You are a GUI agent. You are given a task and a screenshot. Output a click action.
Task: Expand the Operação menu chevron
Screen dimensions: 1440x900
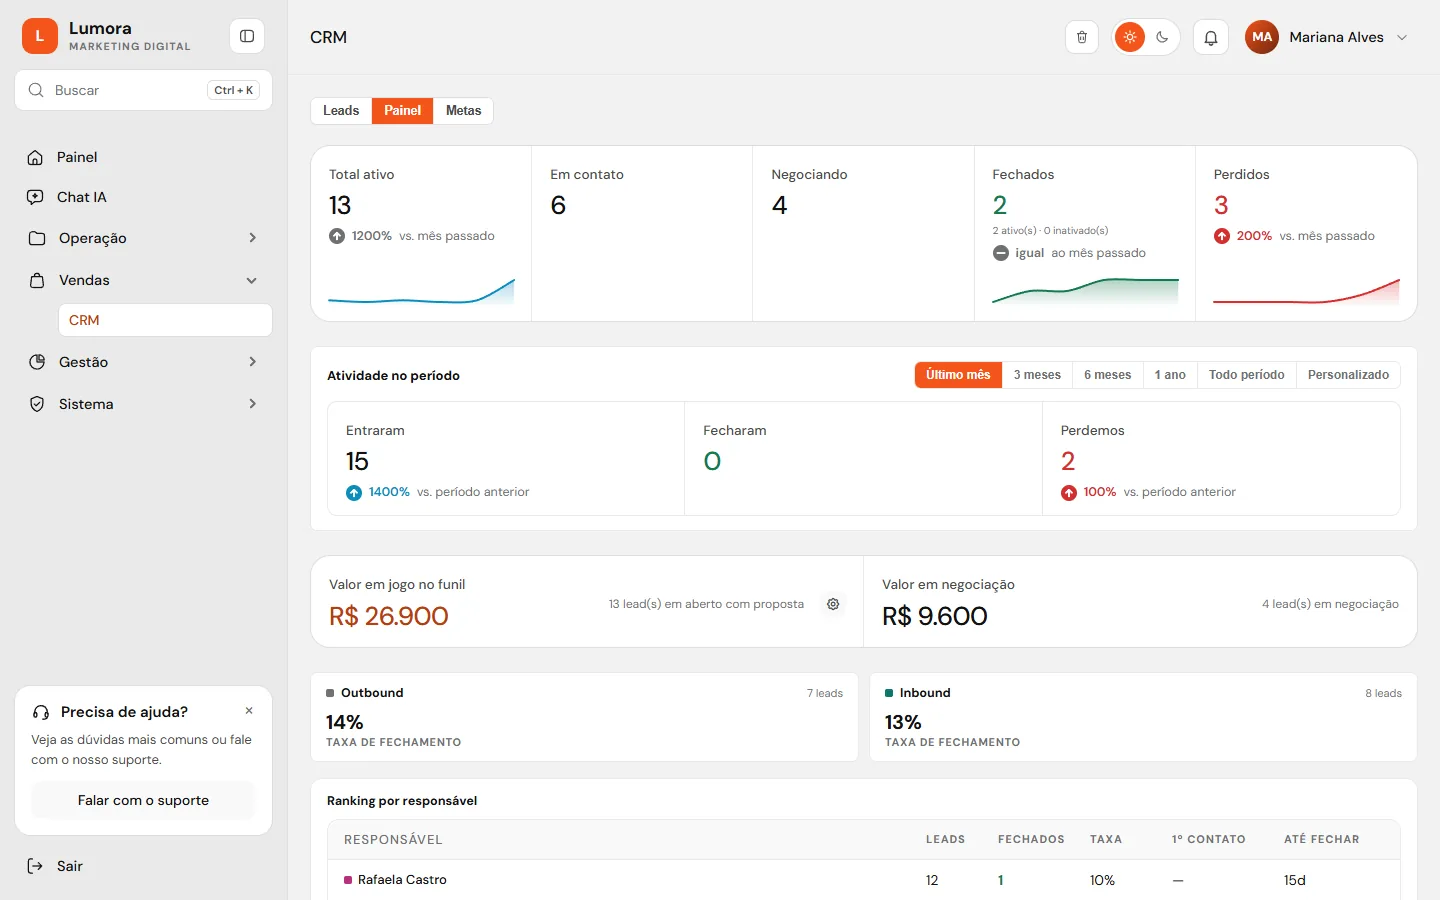tap(252, 238)
